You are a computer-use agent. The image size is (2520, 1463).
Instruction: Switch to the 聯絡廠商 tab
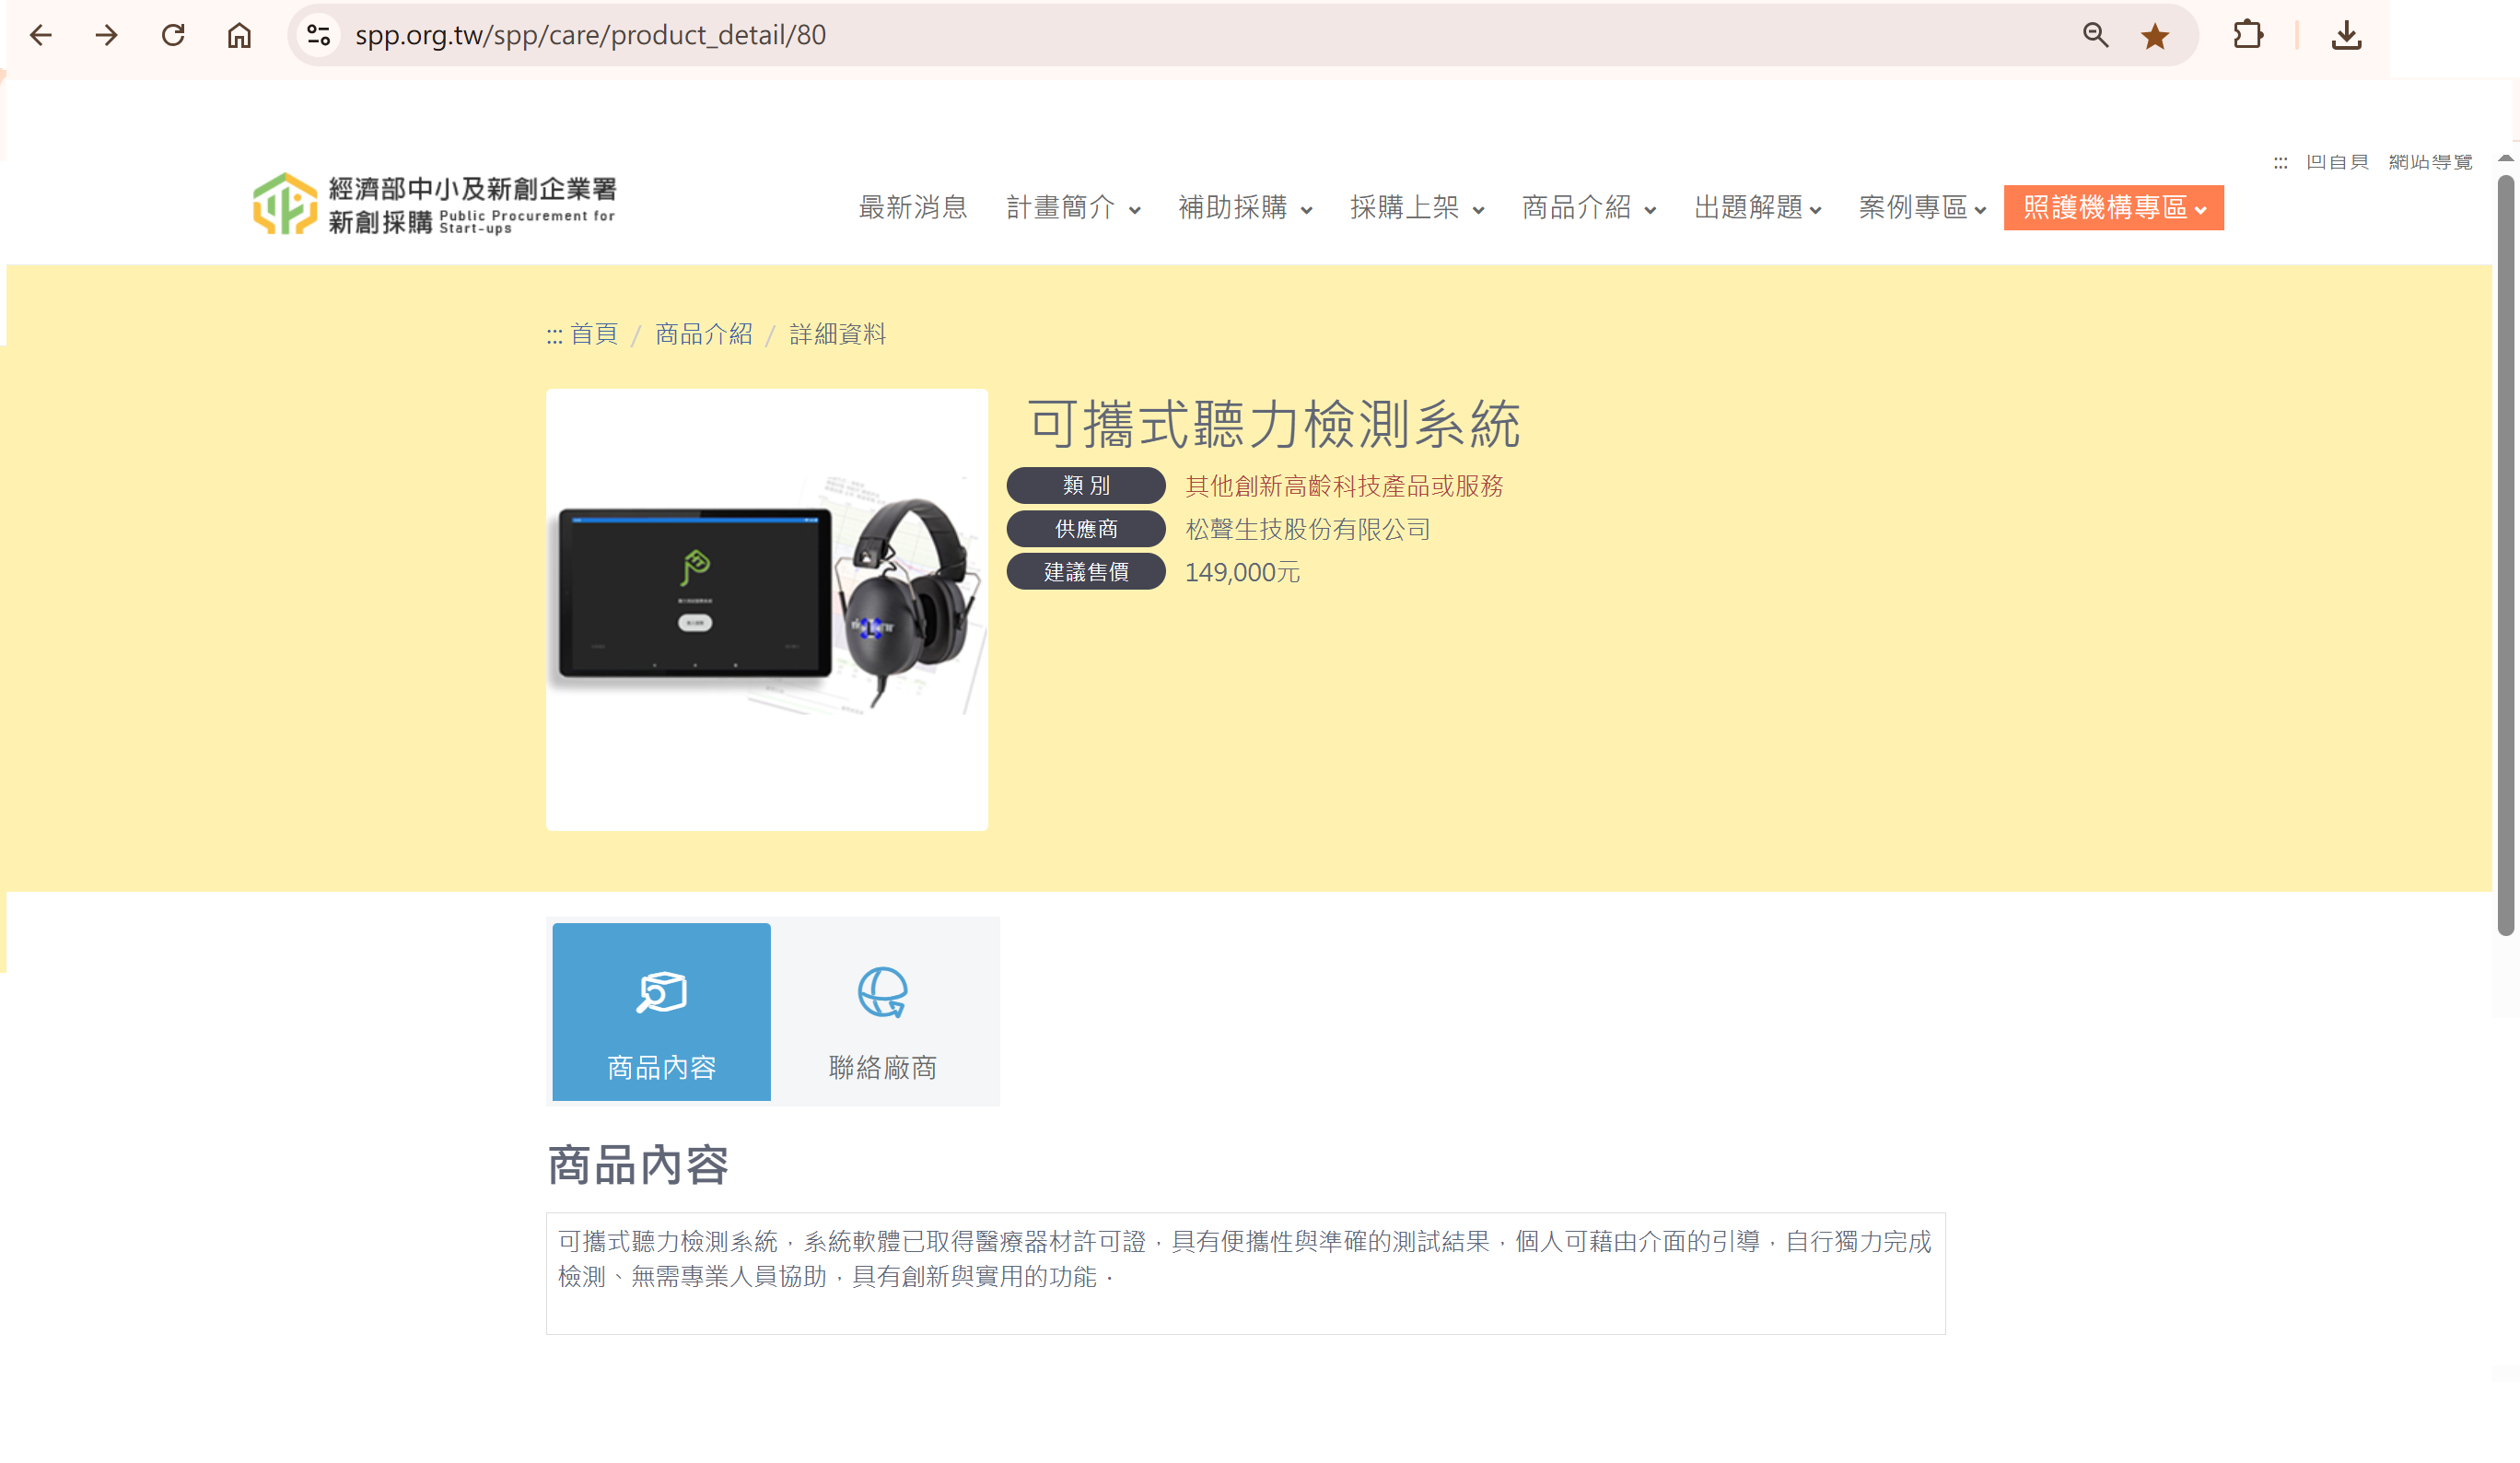(883, 1012)
